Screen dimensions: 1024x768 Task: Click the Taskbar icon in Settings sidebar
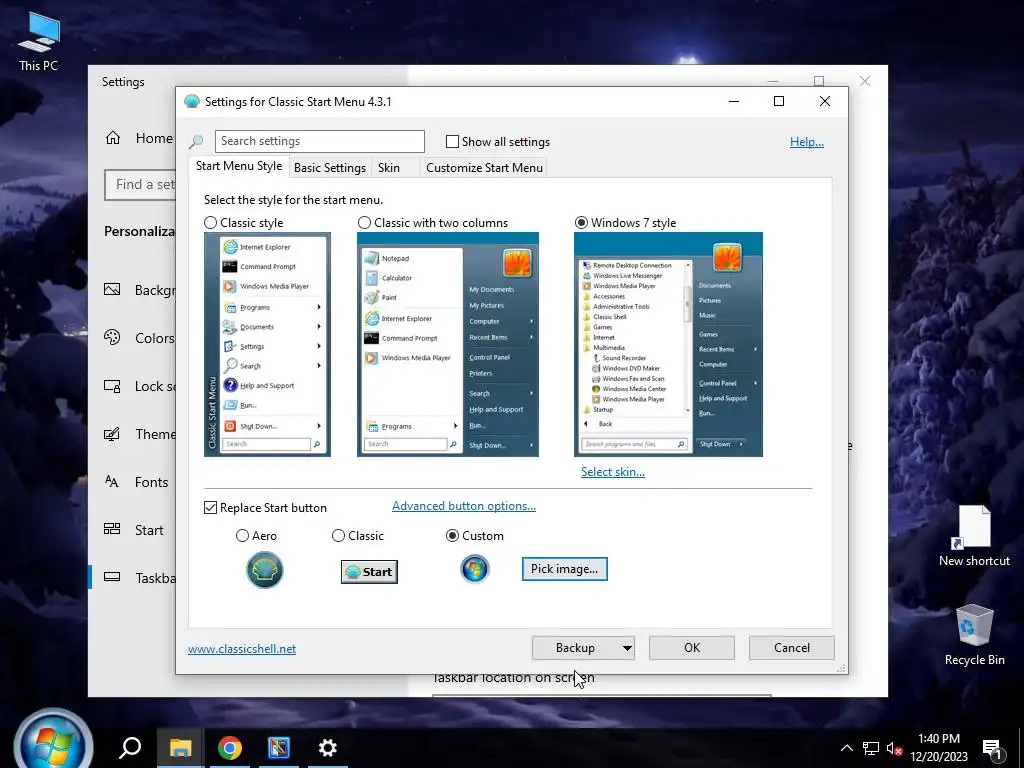point(112,577)
